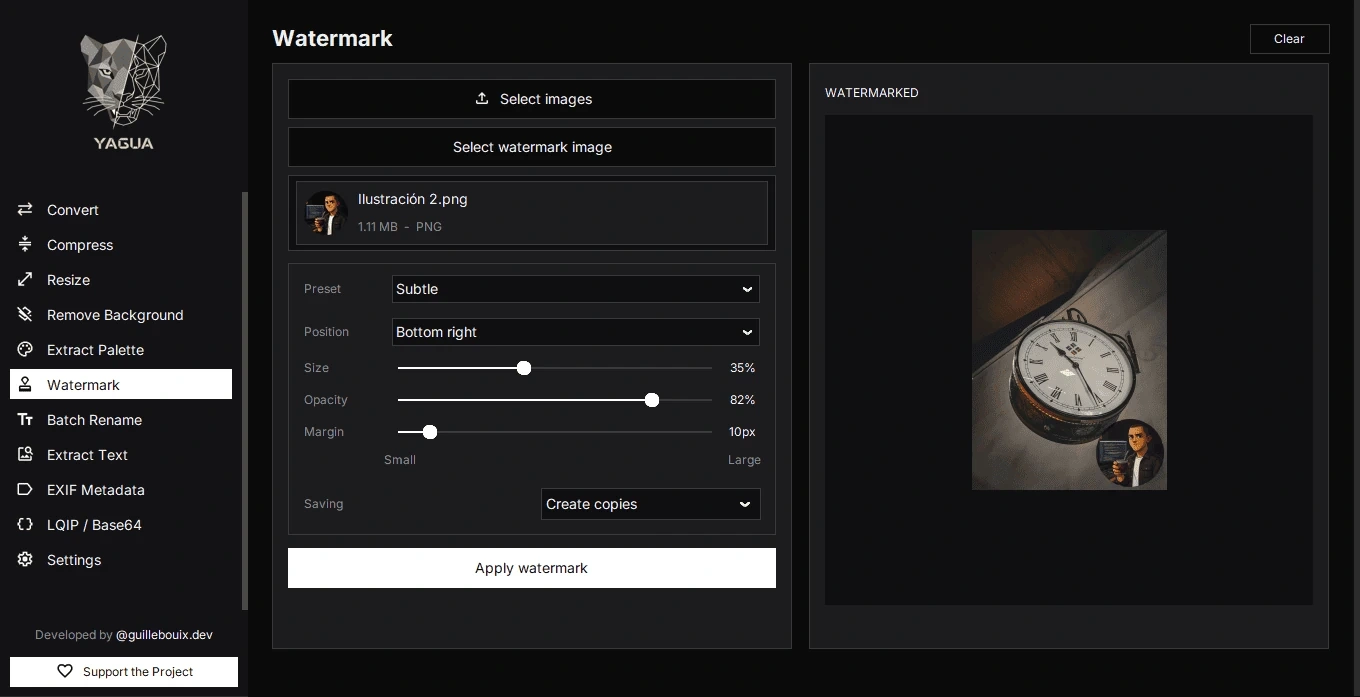Click the 82% opacity value
This screenshot has height=697, width=1360.
pyautogui.click(x=742, y=400)
